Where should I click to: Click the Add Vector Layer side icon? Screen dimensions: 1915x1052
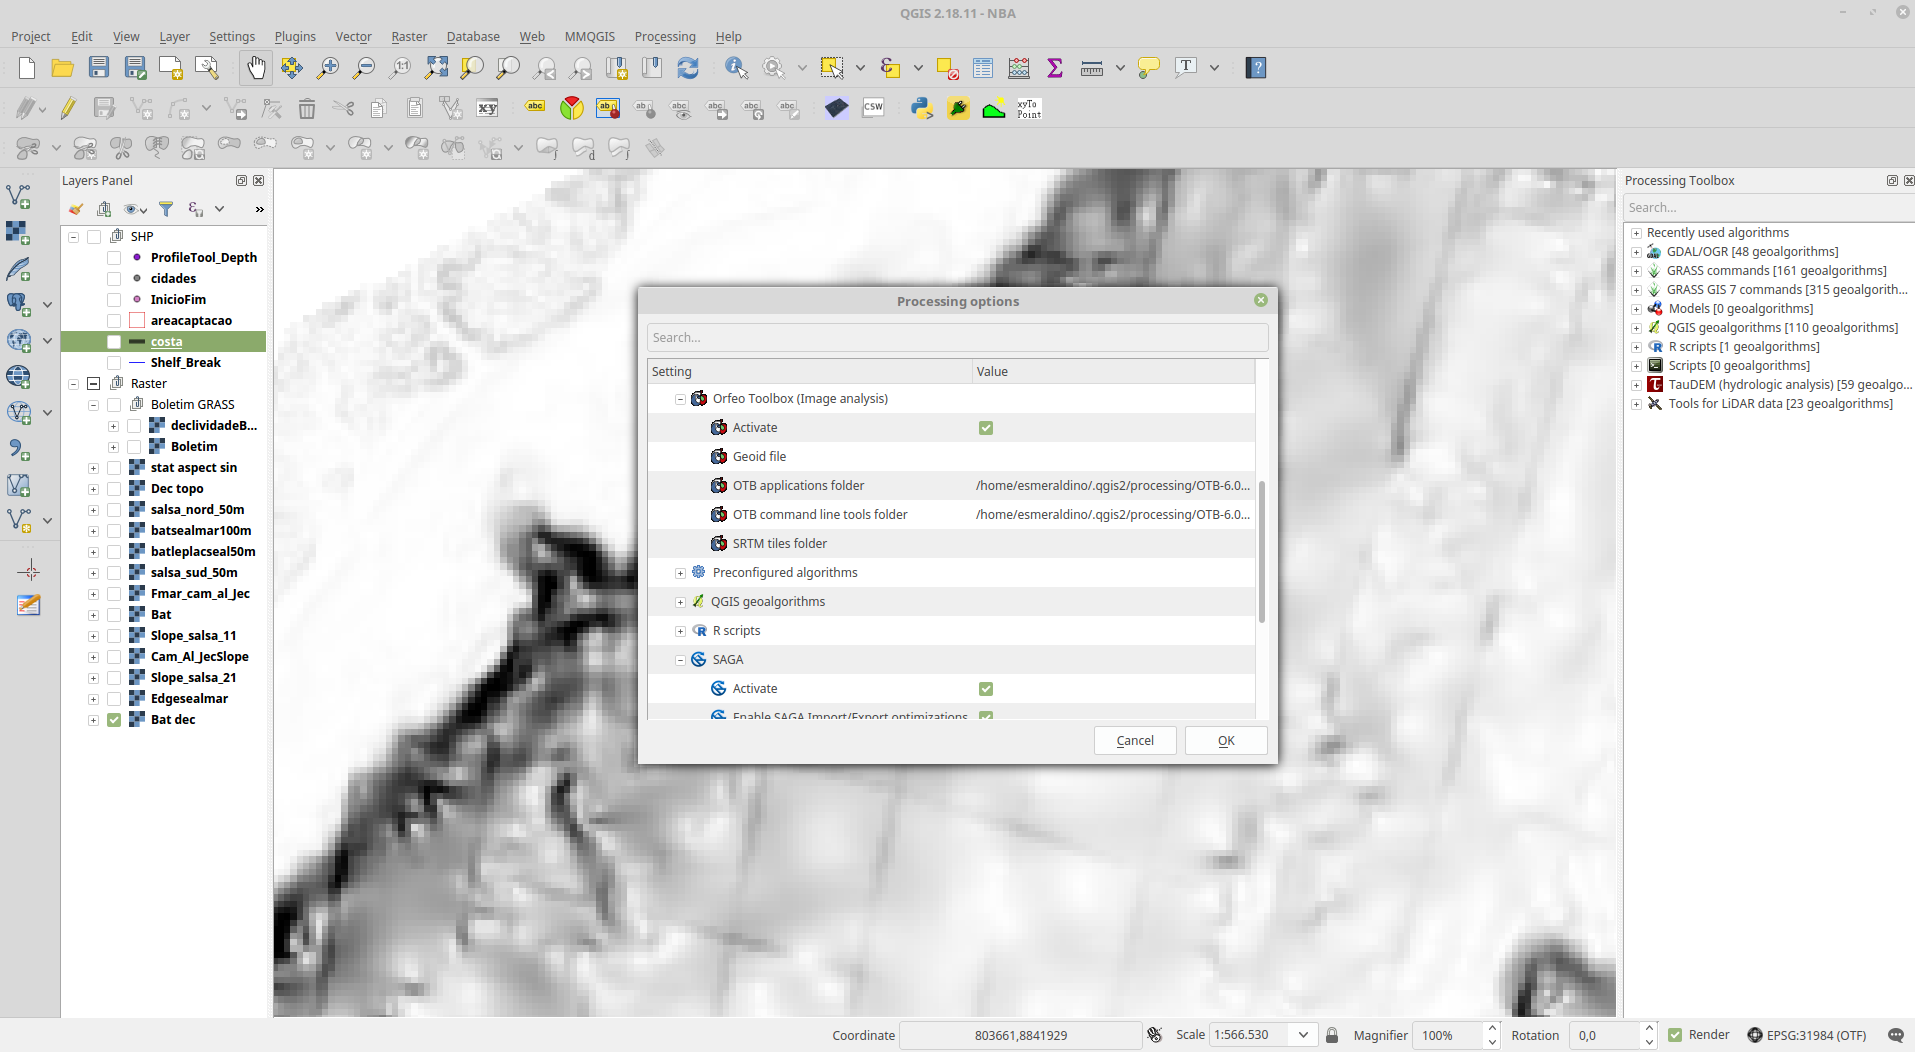click(x=19, y=196)
